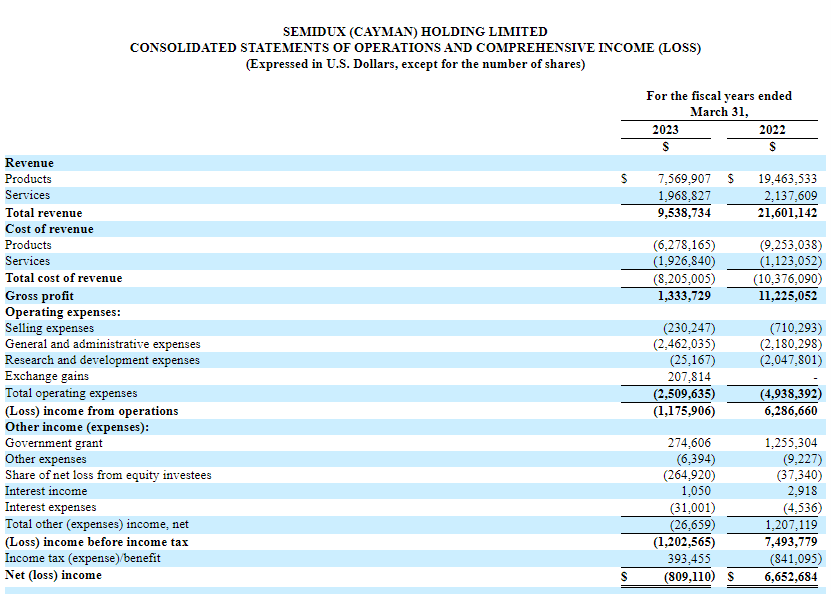The image size is (831, 594).
Task: Select "Research and development expenses" label
Action: (x=102, y=360)
